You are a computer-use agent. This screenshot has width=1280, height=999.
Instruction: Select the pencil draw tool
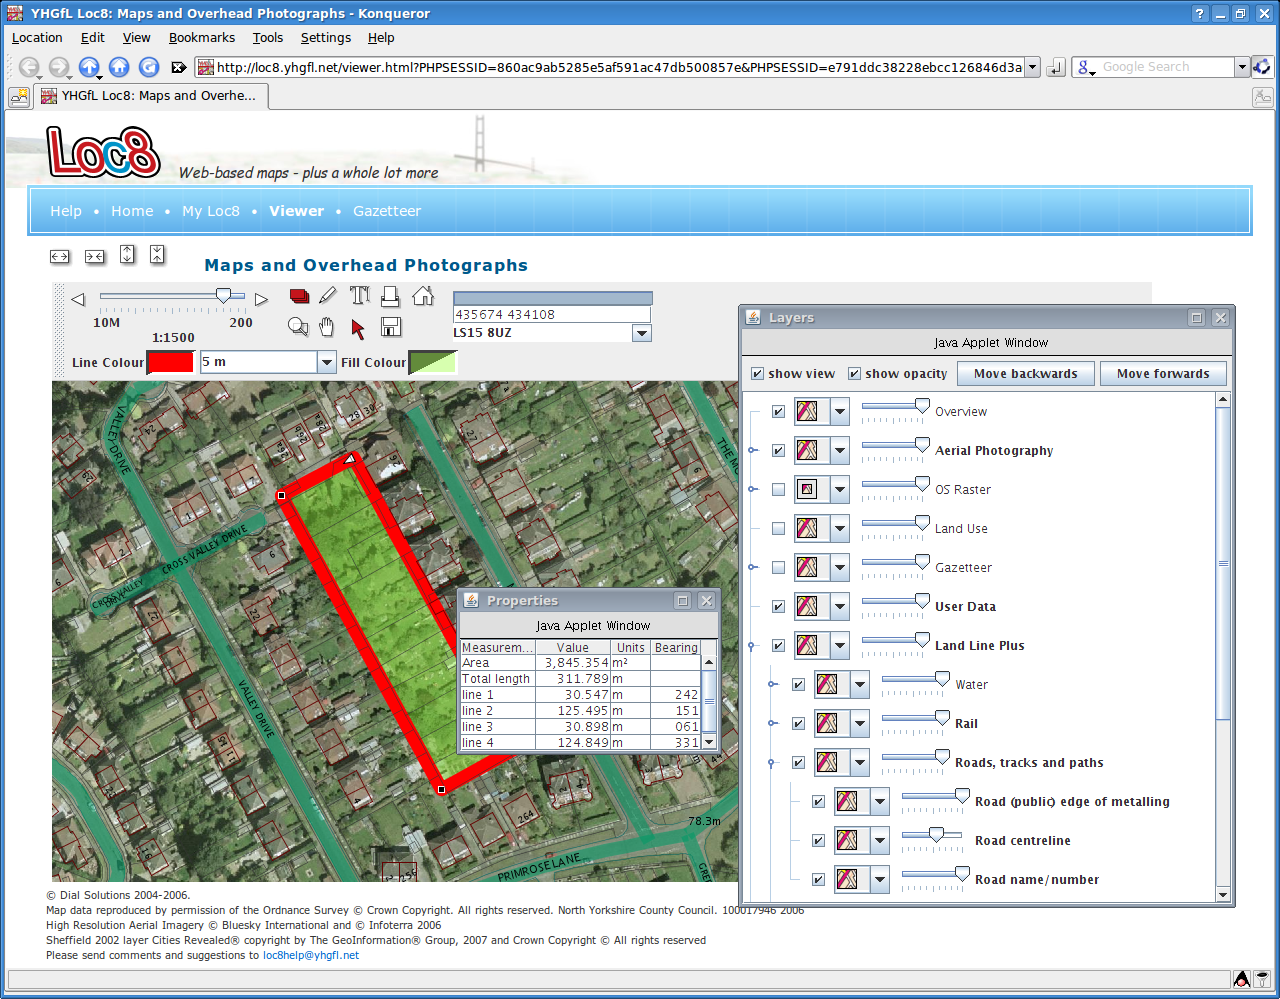(x=328, y=296)
